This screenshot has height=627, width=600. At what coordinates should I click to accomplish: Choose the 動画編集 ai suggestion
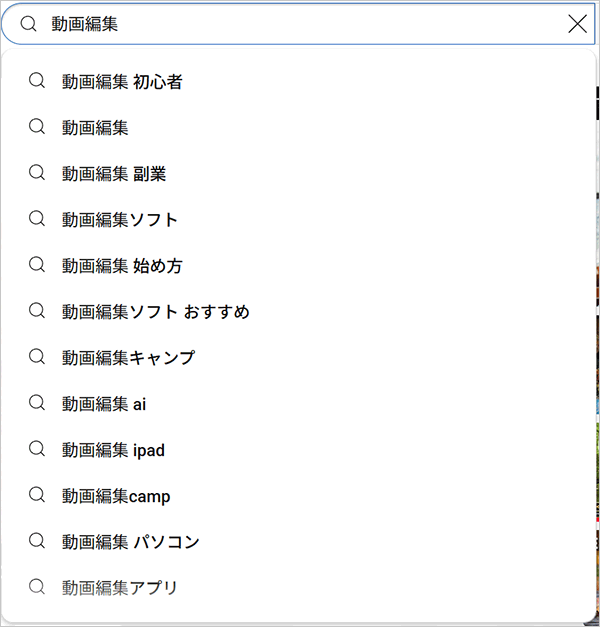(x=104, y=404)
